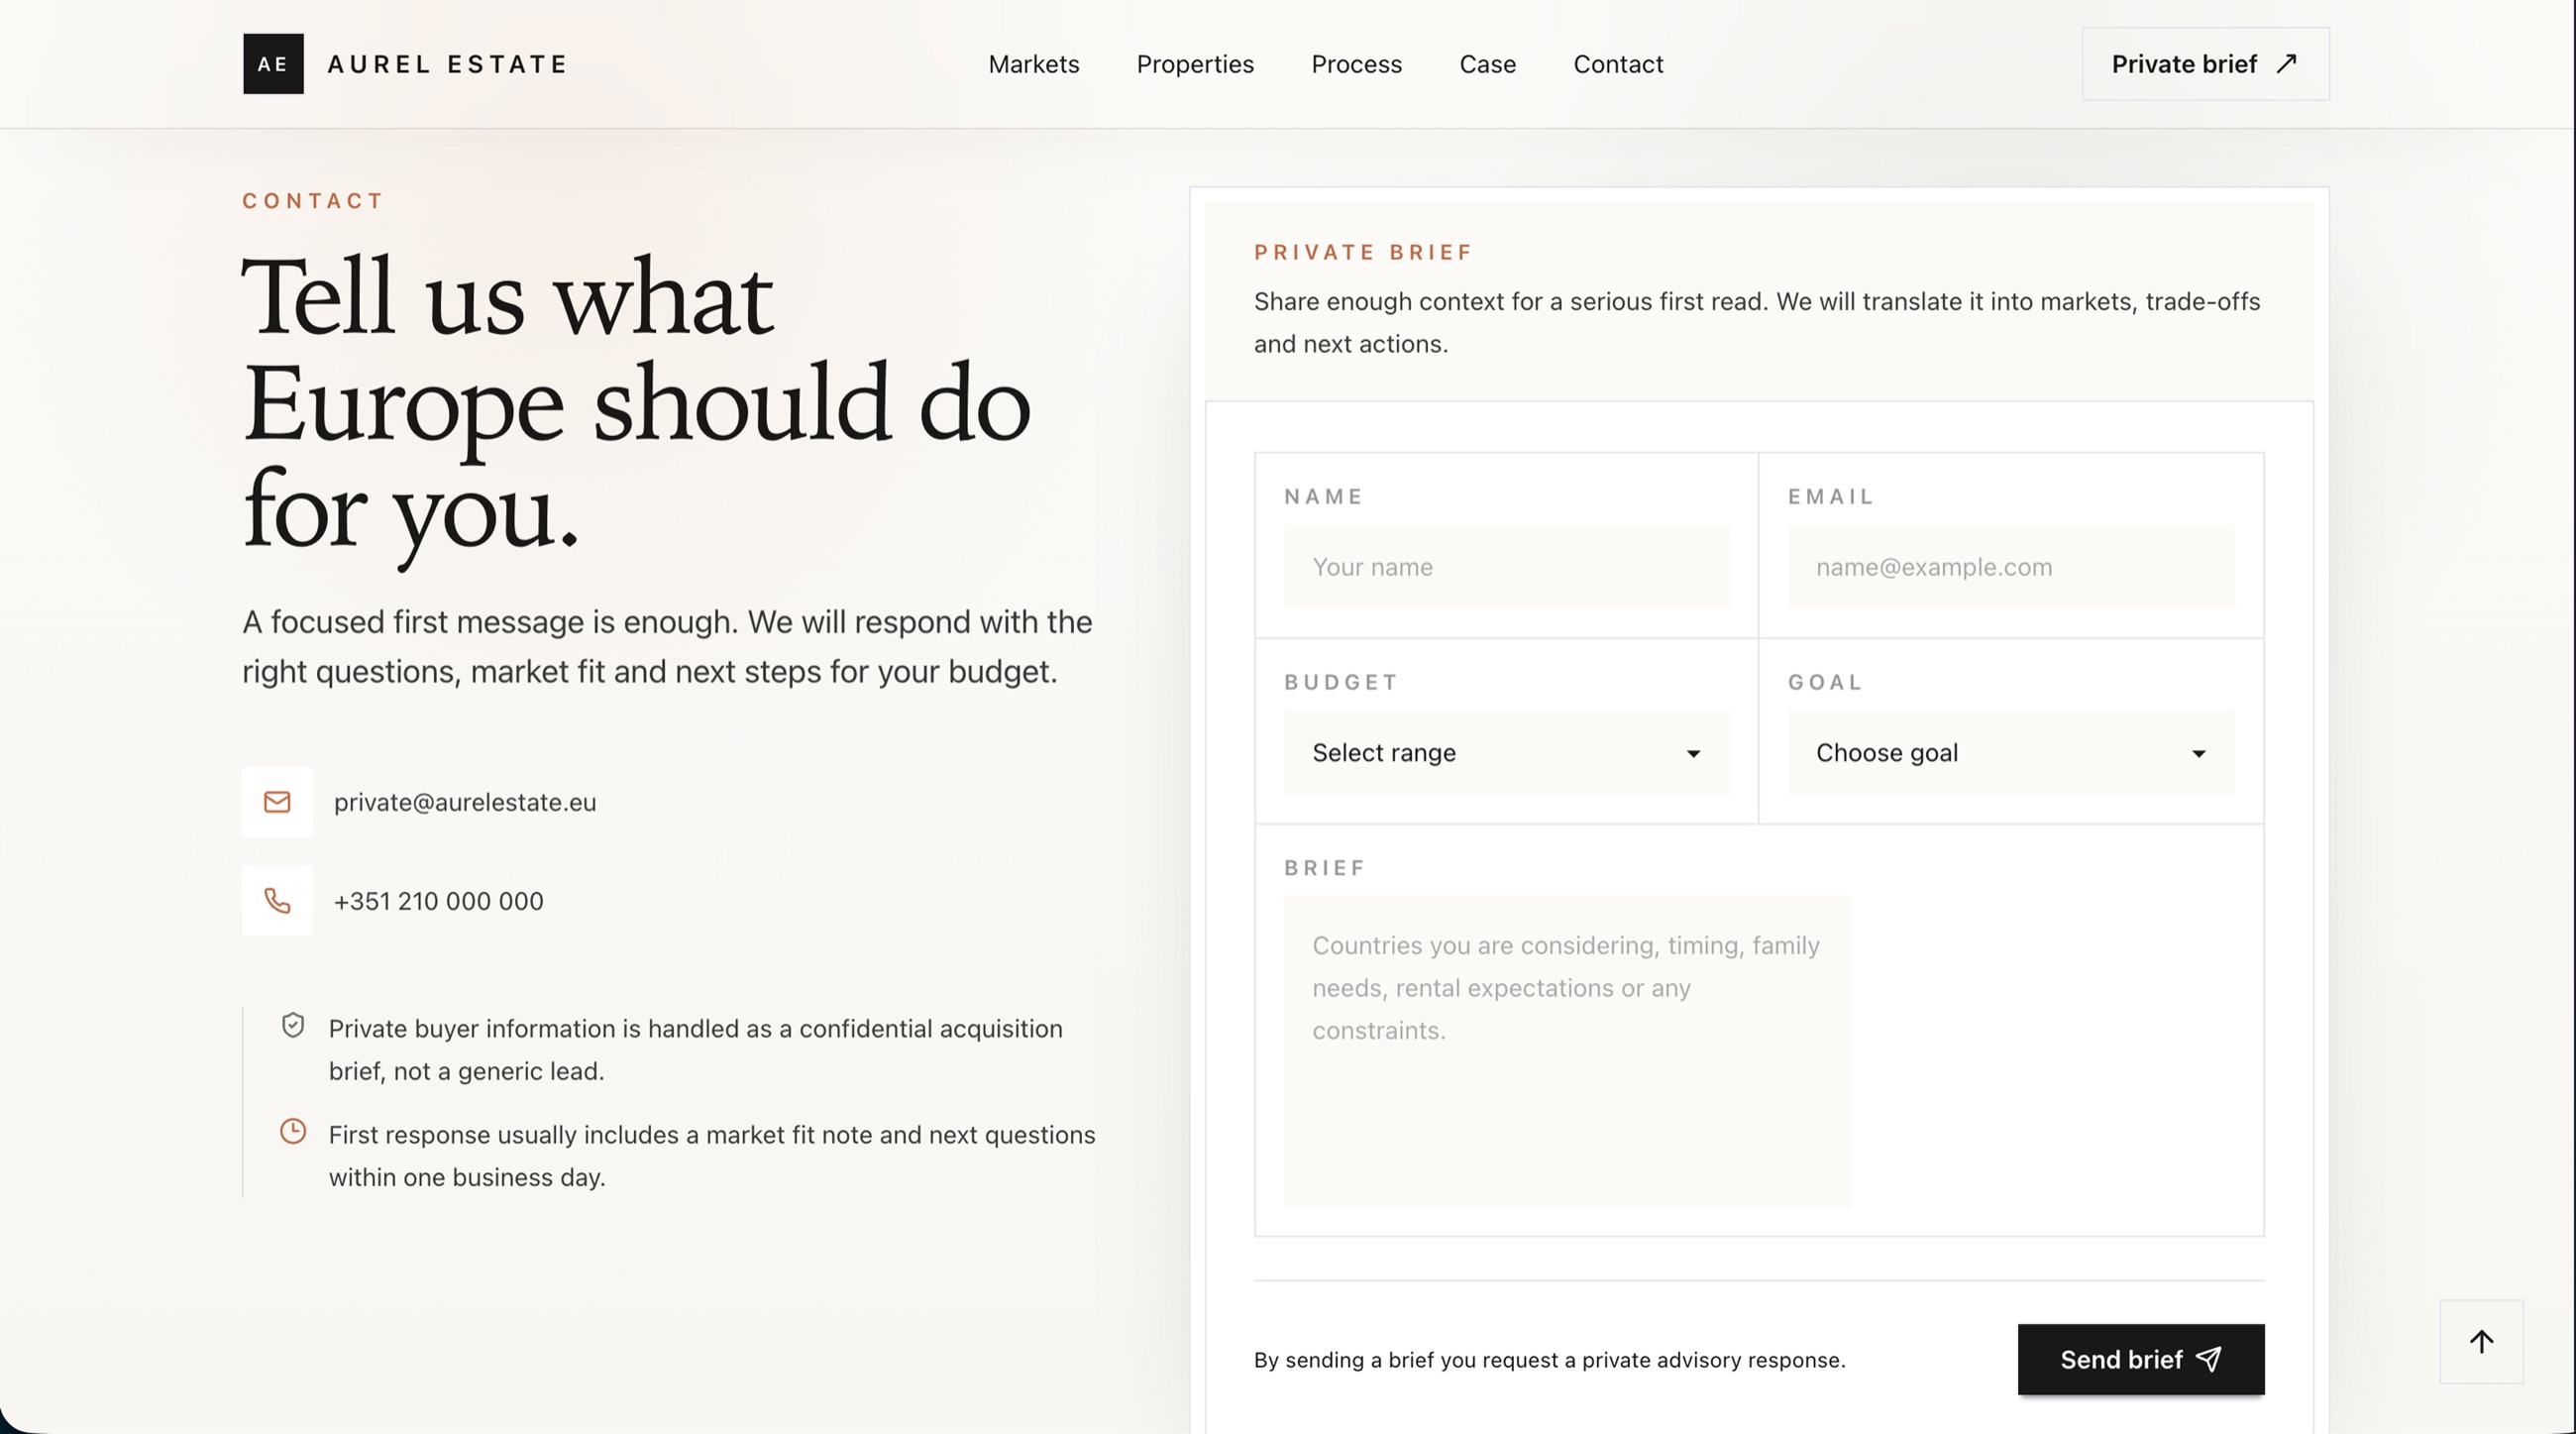Screen dimensions: 2576x1434
Task: Click the +351 210 000 000 phone link
Action: [x=438, y=901]
